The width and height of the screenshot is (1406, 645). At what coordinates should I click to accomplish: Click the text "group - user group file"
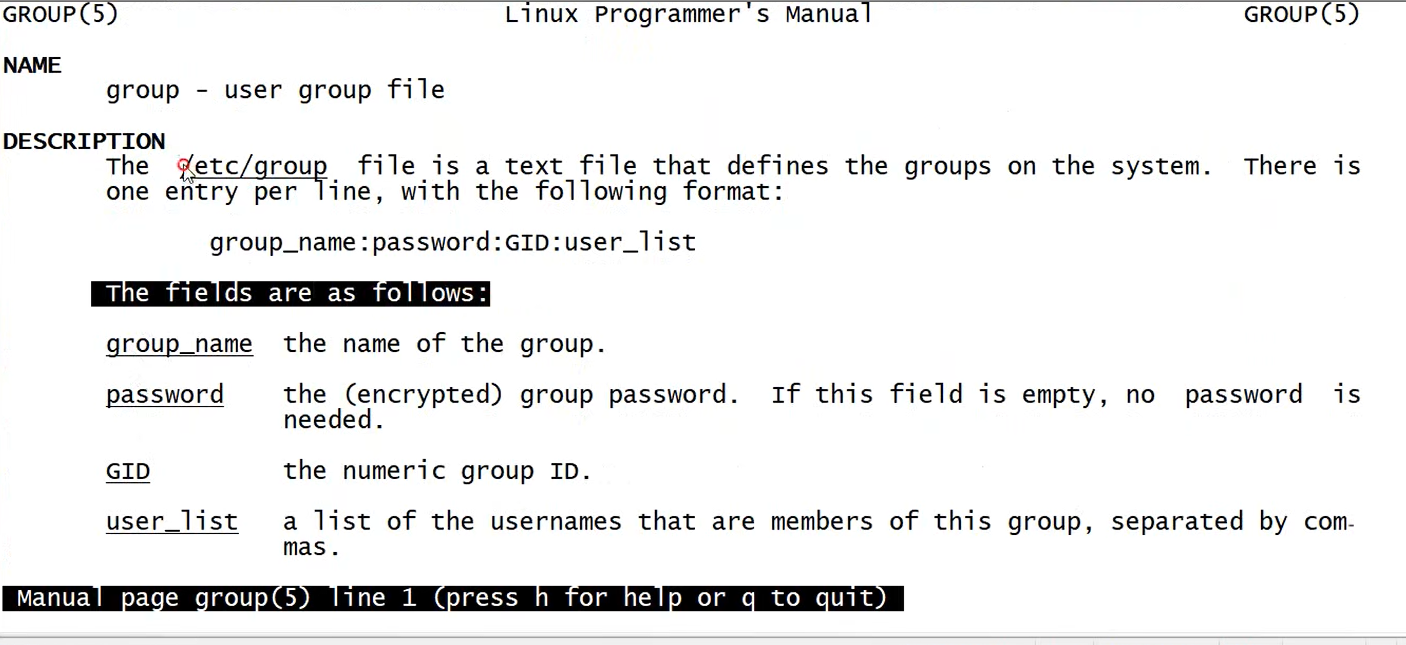(275, 90)
